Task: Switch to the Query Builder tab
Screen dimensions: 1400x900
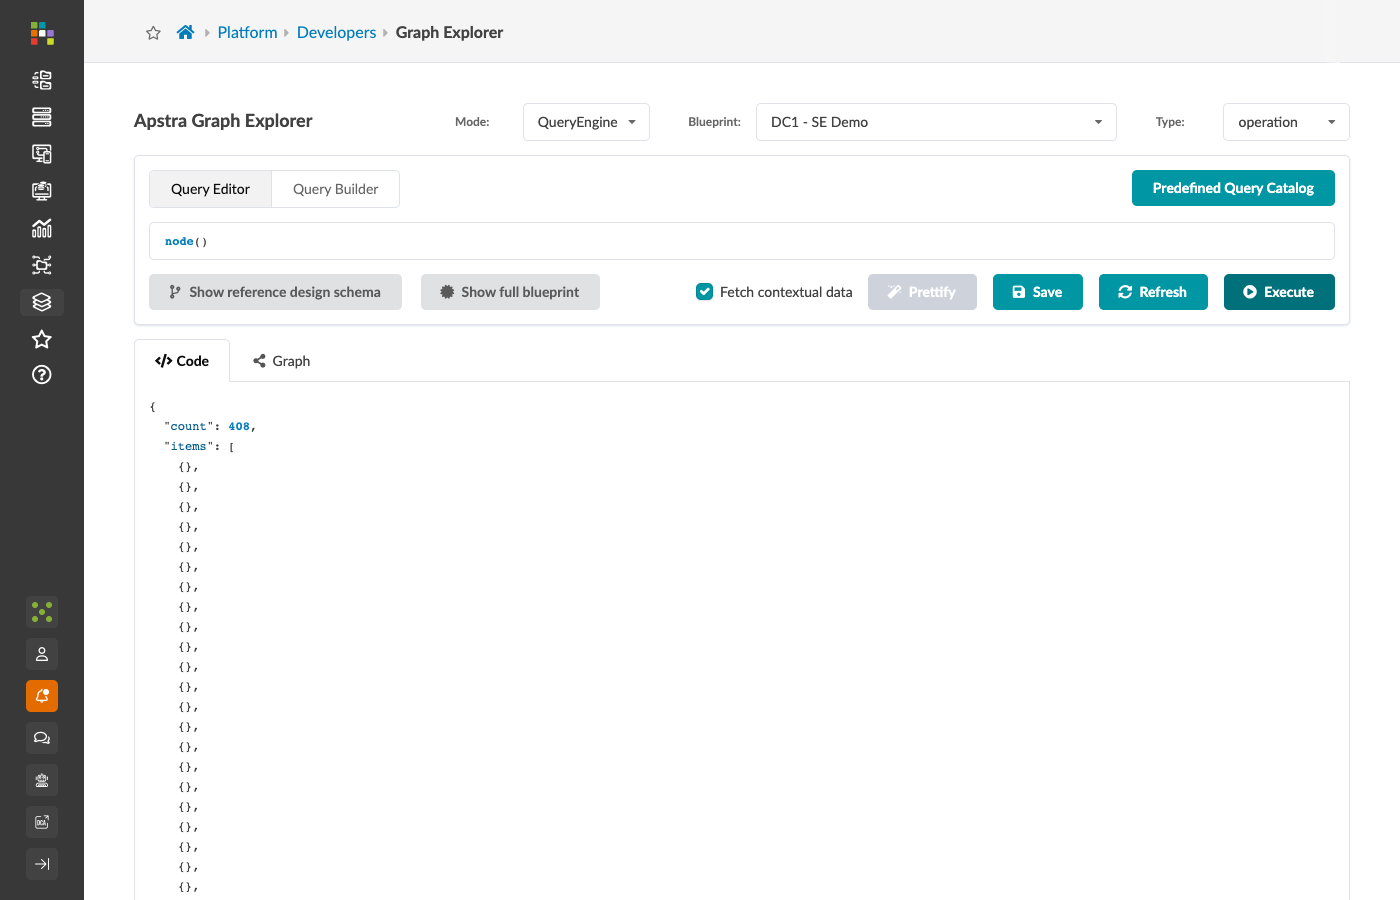Action: pos(335,189)
